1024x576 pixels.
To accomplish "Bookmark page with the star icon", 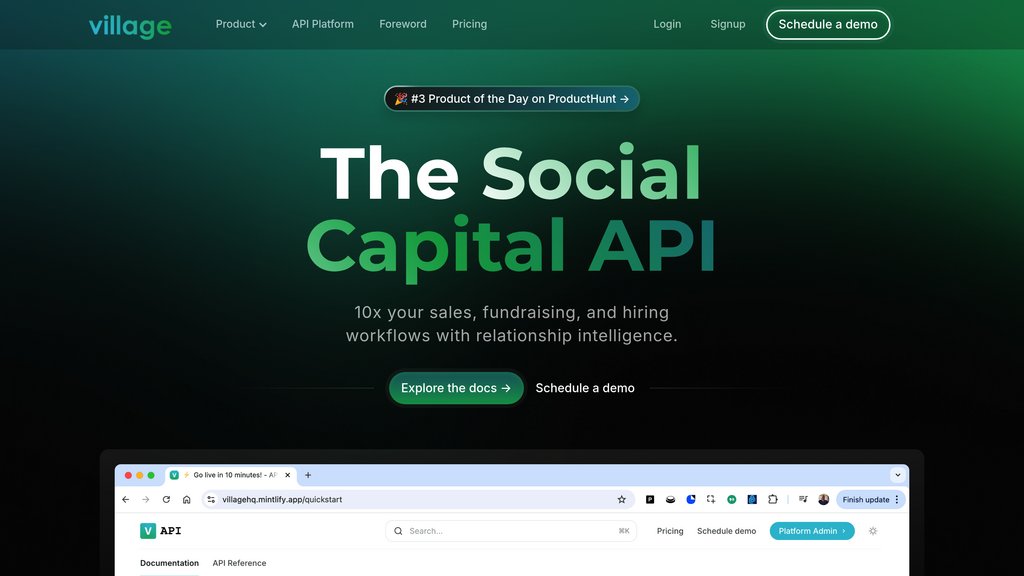I will (x=622, y=500).
